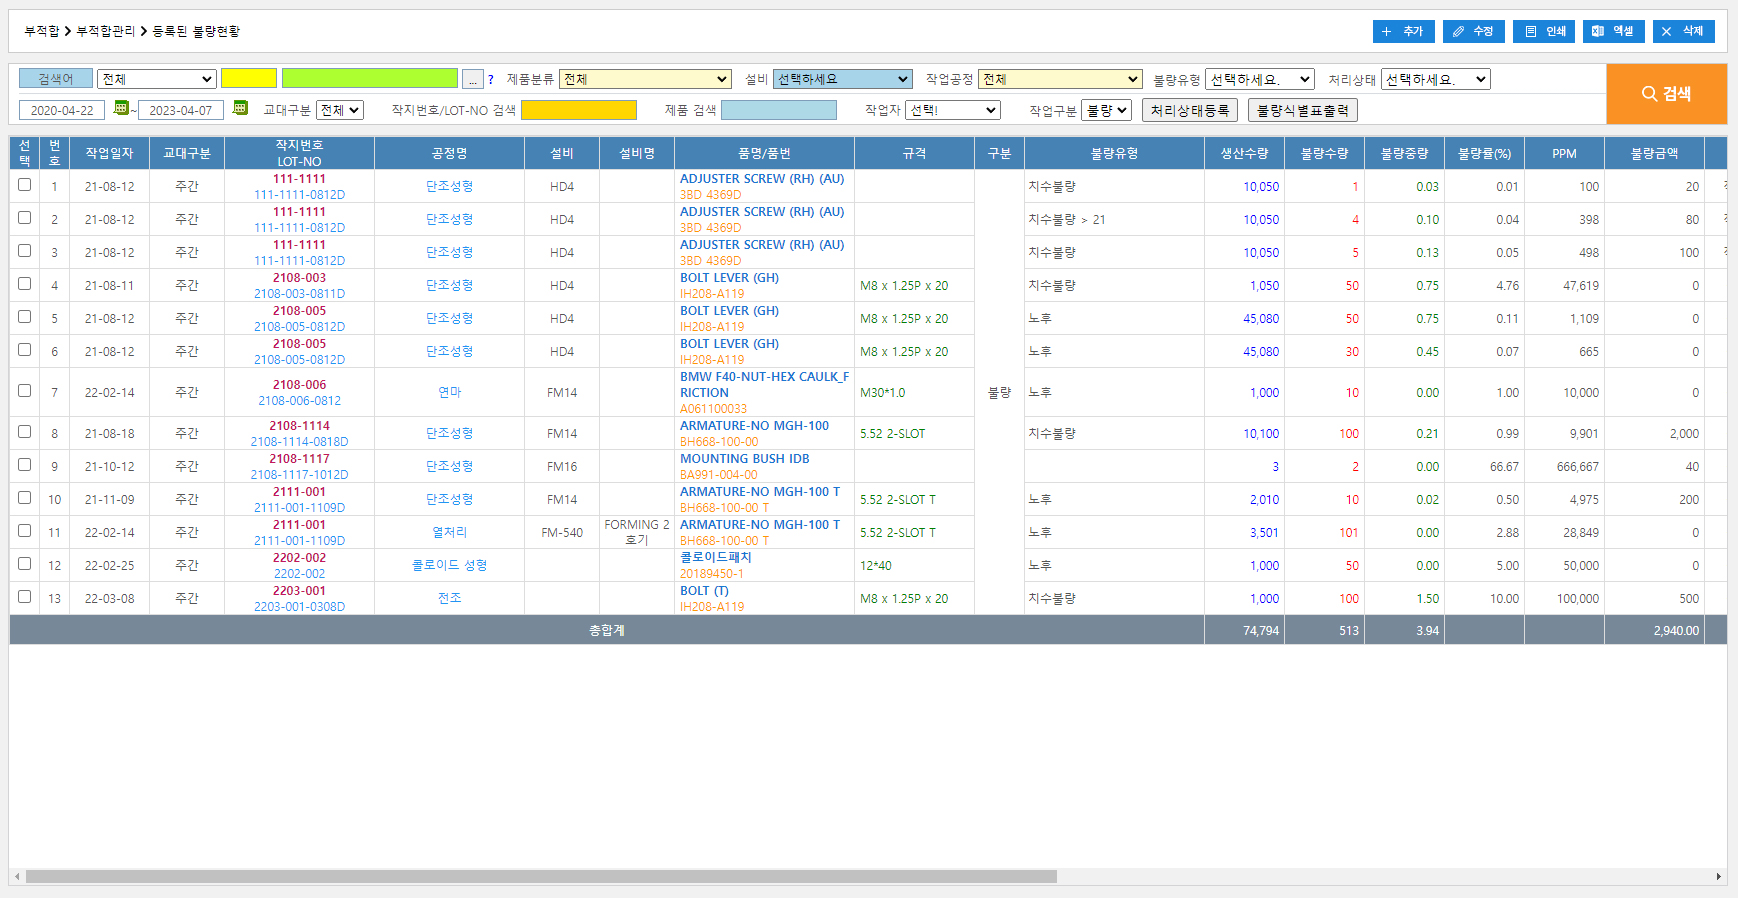This screenshot has height=898, width=1738.
Task: Check the checkbox for row 1
Action: [25, 185]
